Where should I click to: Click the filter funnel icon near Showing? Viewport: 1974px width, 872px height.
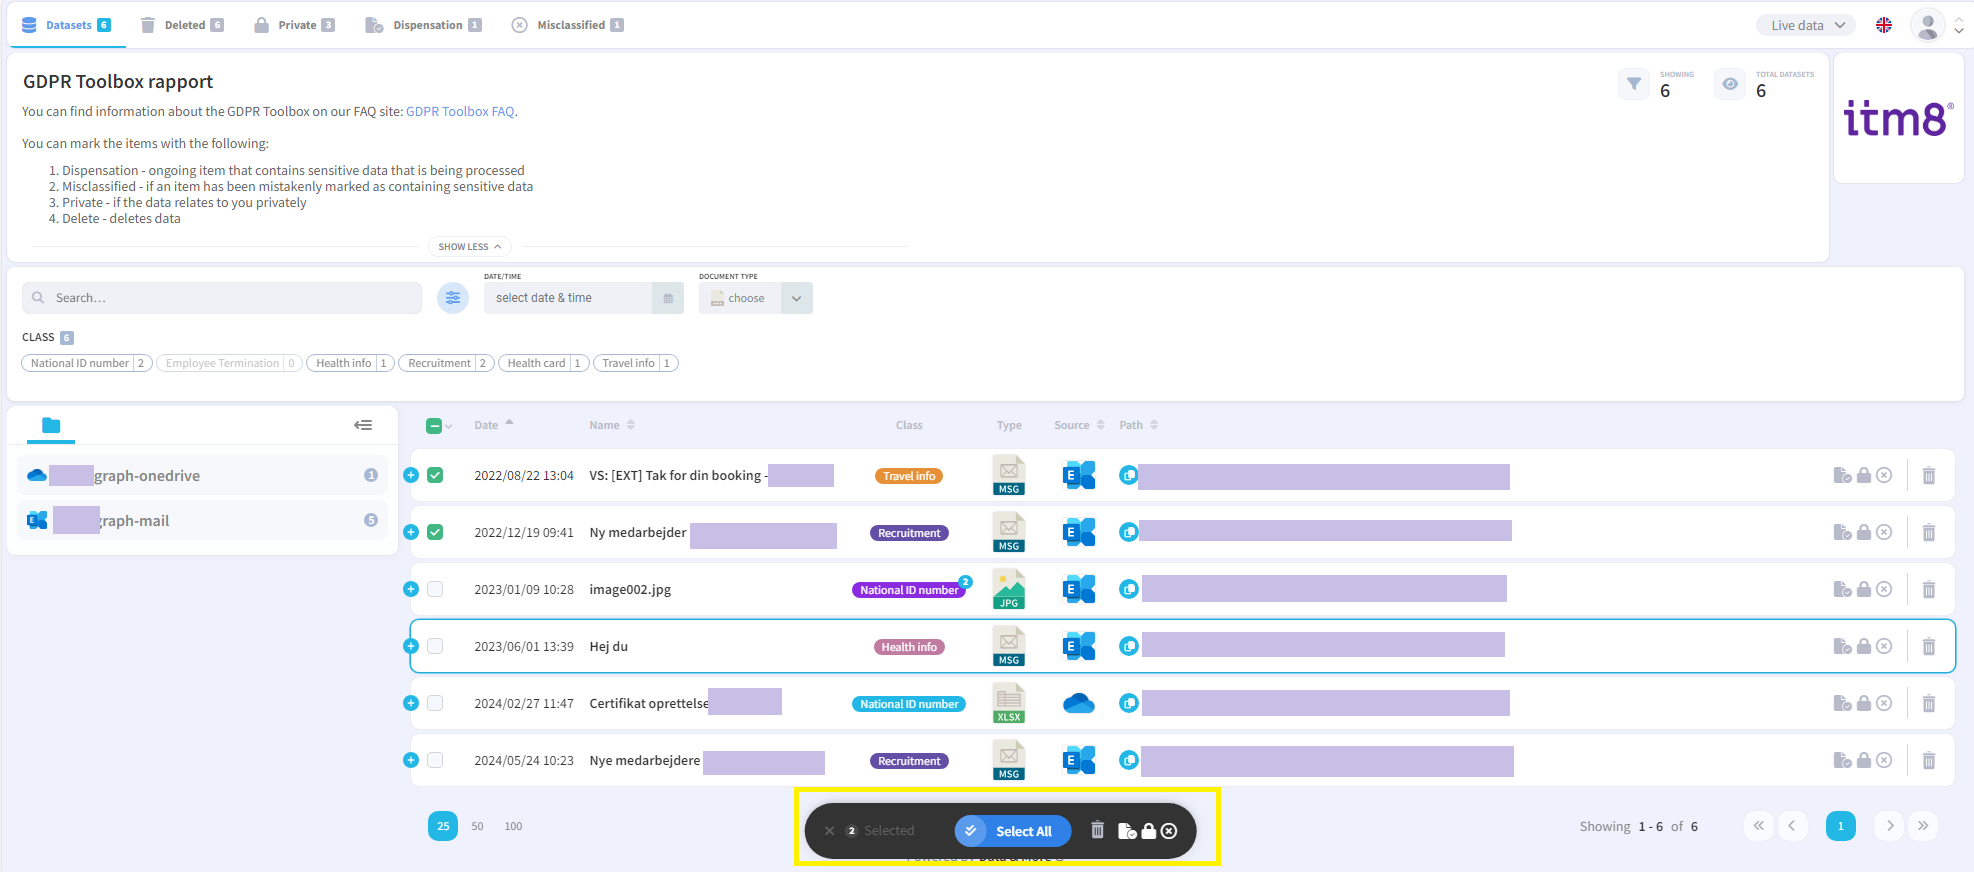[x=1634, y=84]
